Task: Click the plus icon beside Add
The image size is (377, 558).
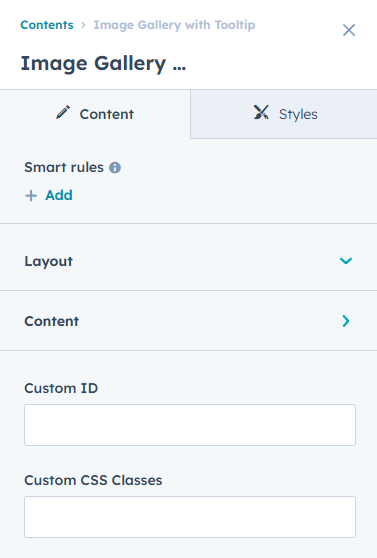Action: tap(31, 196)
